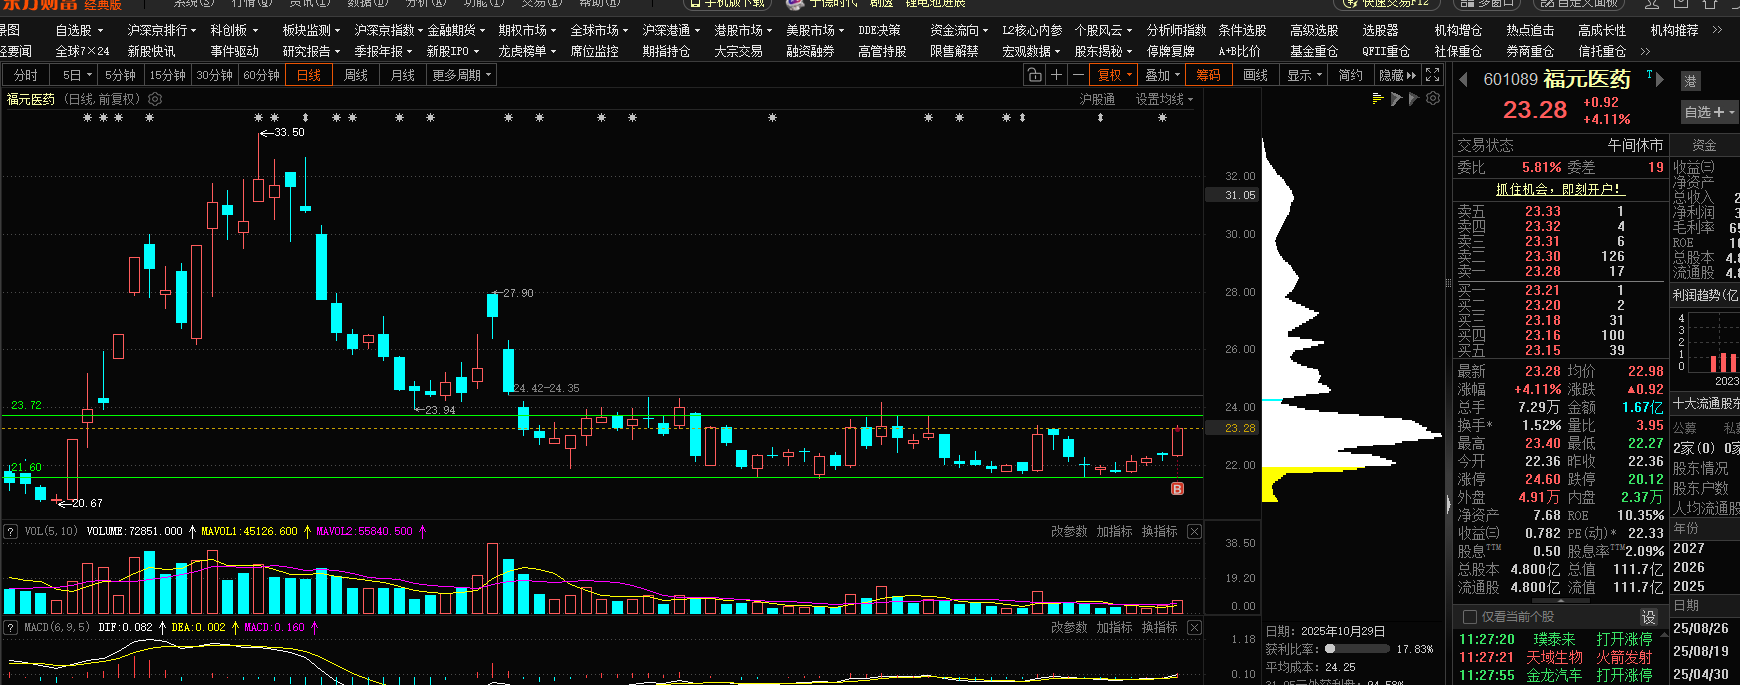
Task: Open the 板块监测 menu
Action: click(x=311, y=30)
